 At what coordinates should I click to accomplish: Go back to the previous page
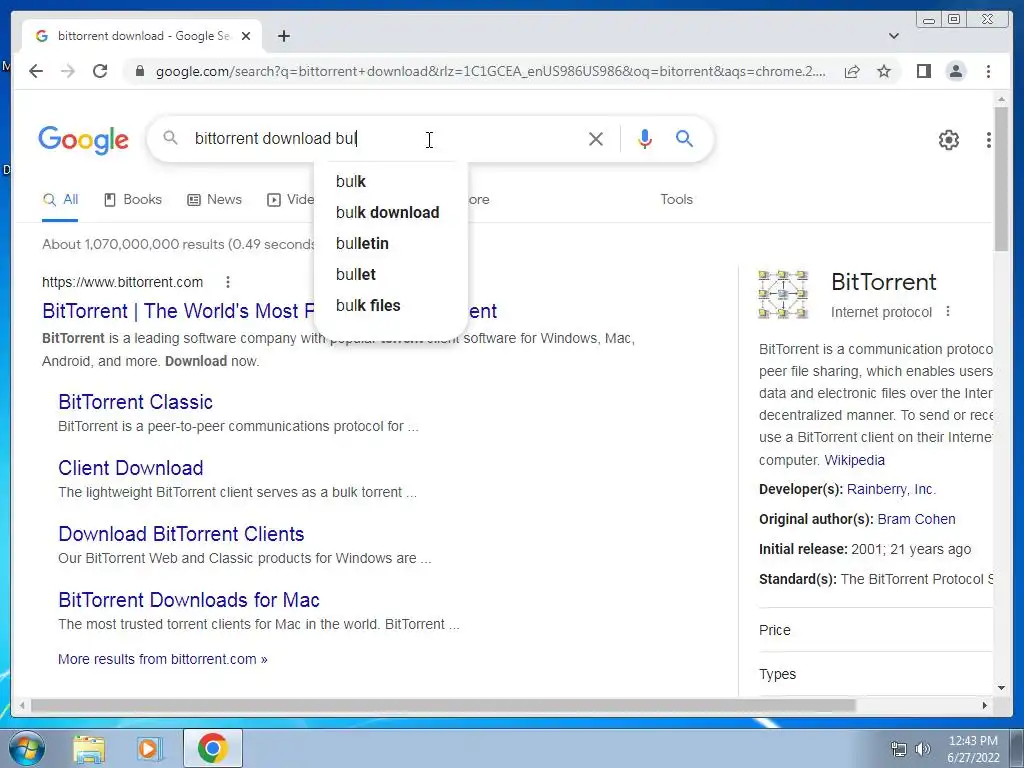[36, 71]
